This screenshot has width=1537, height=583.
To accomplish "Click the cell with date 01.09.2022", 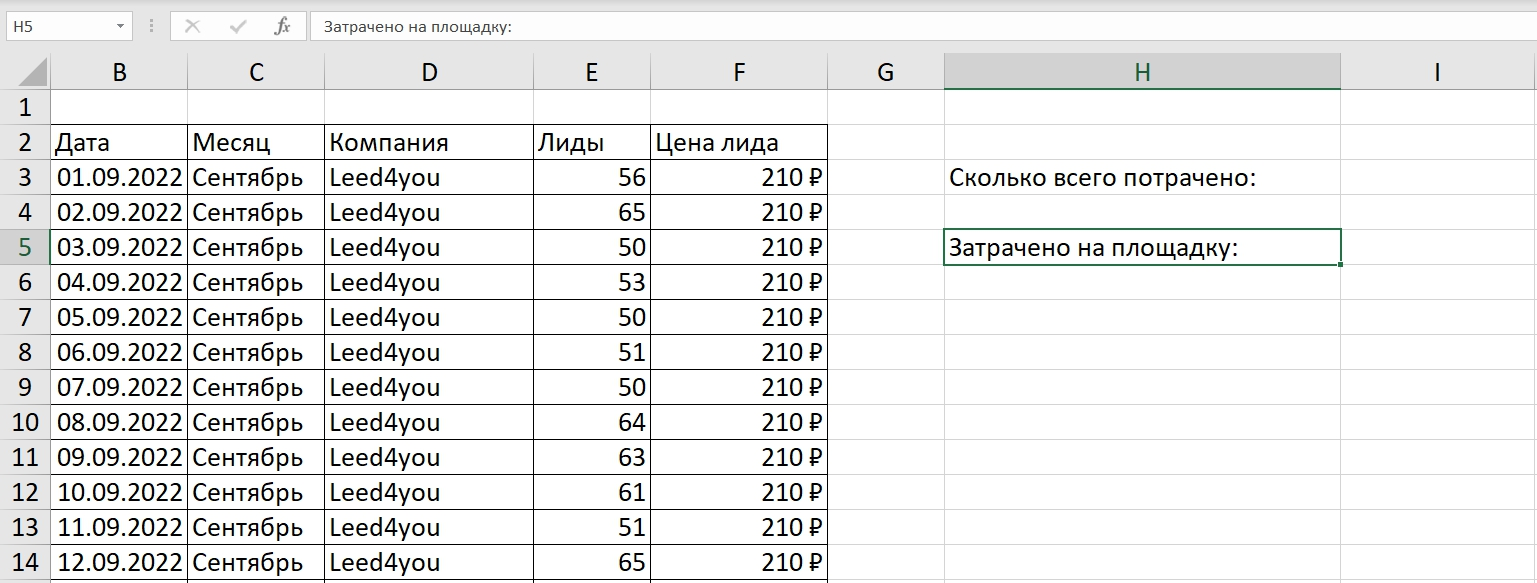I will [119, 176].
